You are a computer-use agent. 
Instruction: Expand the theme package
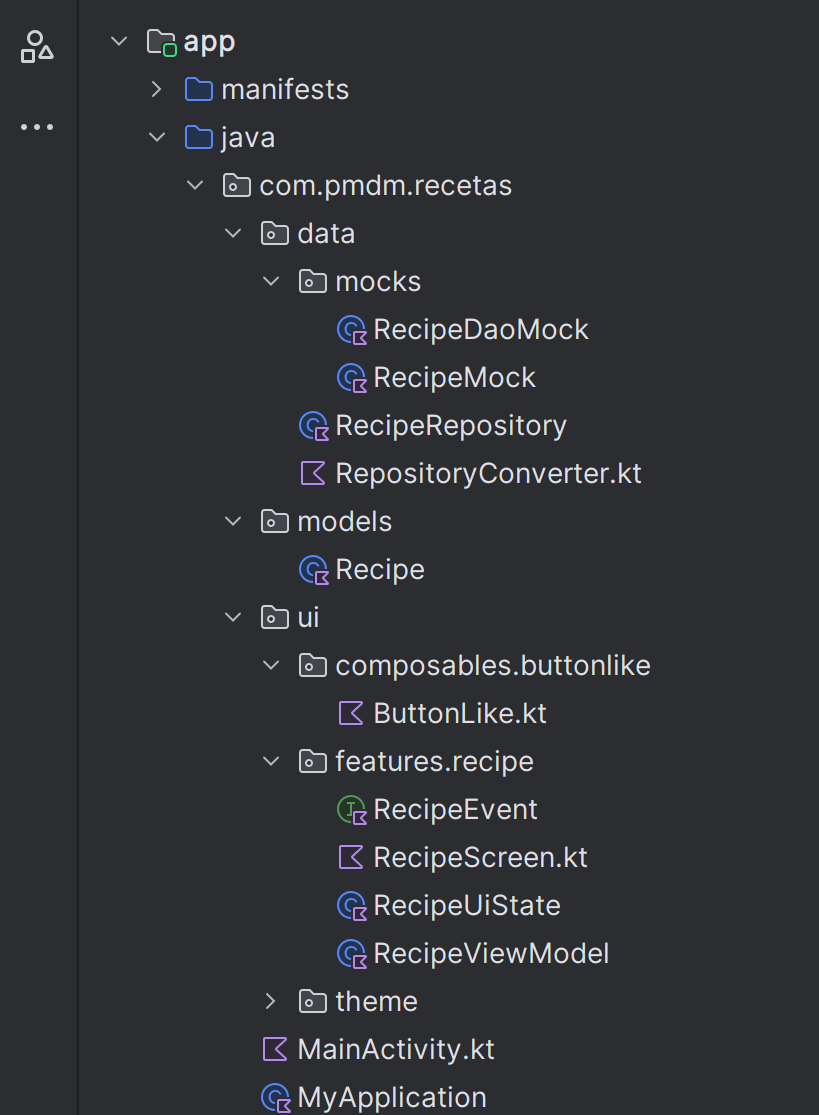pos(270,1002)
